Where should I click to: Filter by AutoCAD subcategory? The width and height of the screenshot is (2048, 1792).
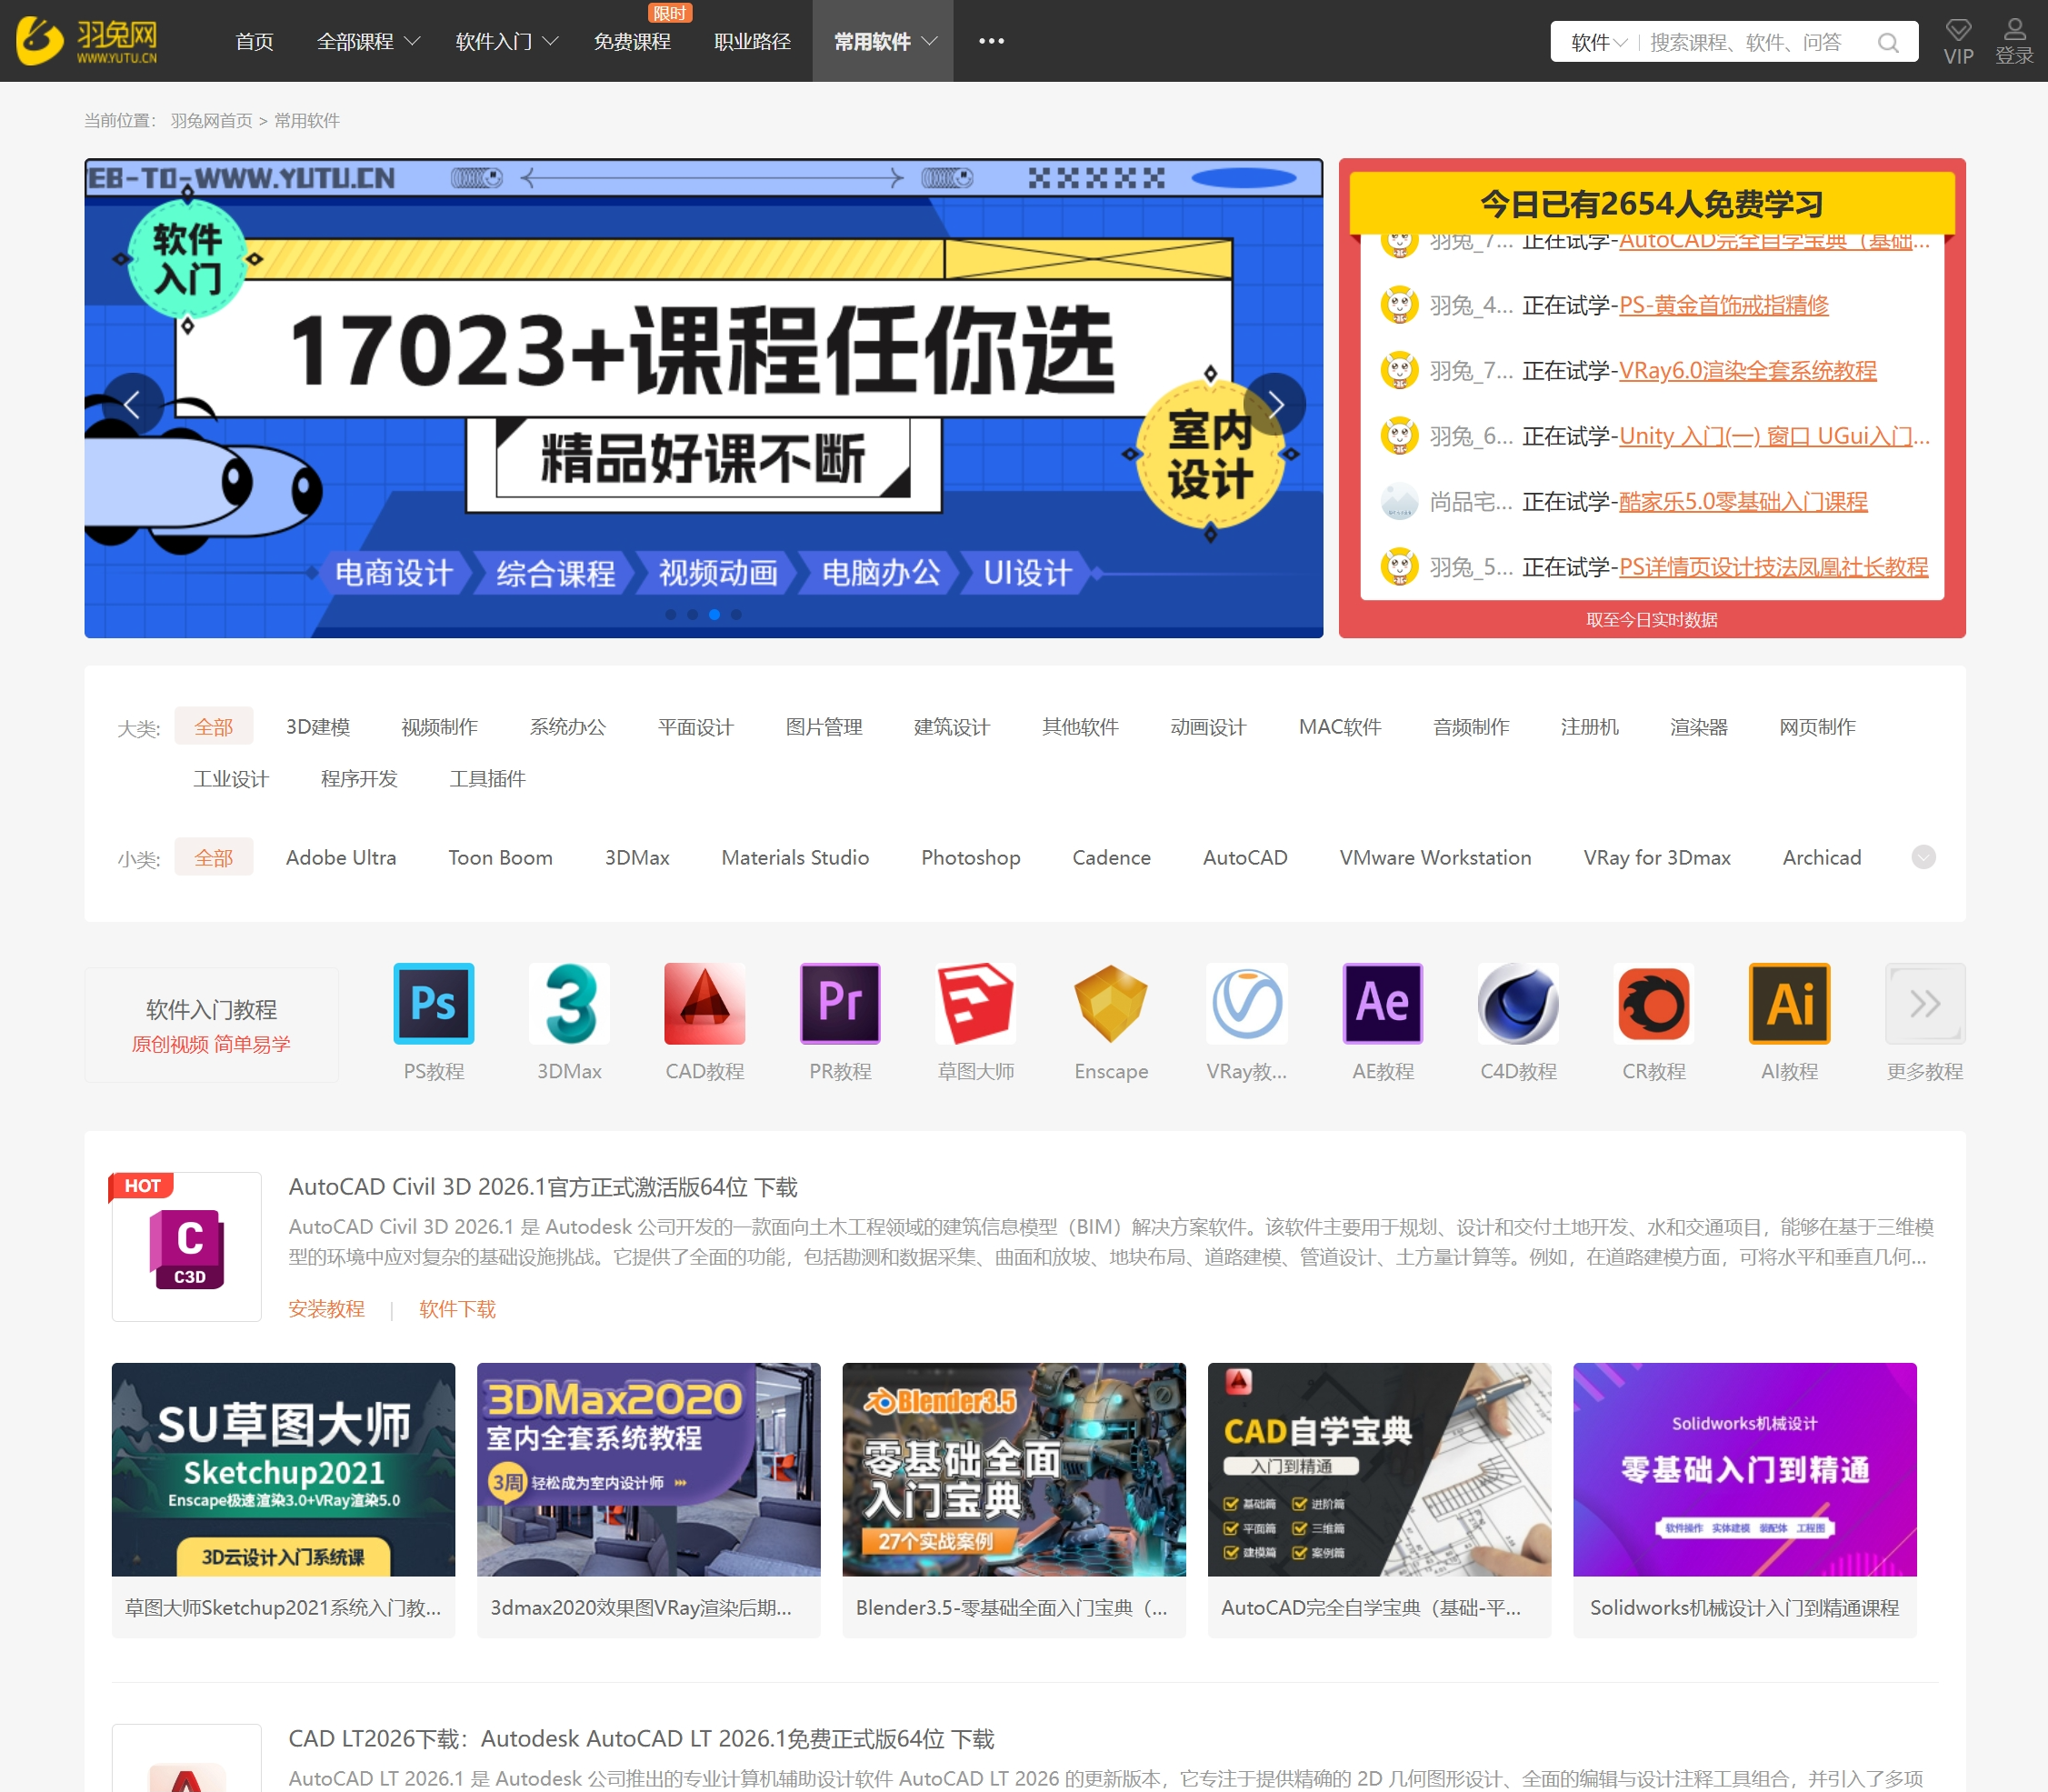click(x=1245, y=858)
